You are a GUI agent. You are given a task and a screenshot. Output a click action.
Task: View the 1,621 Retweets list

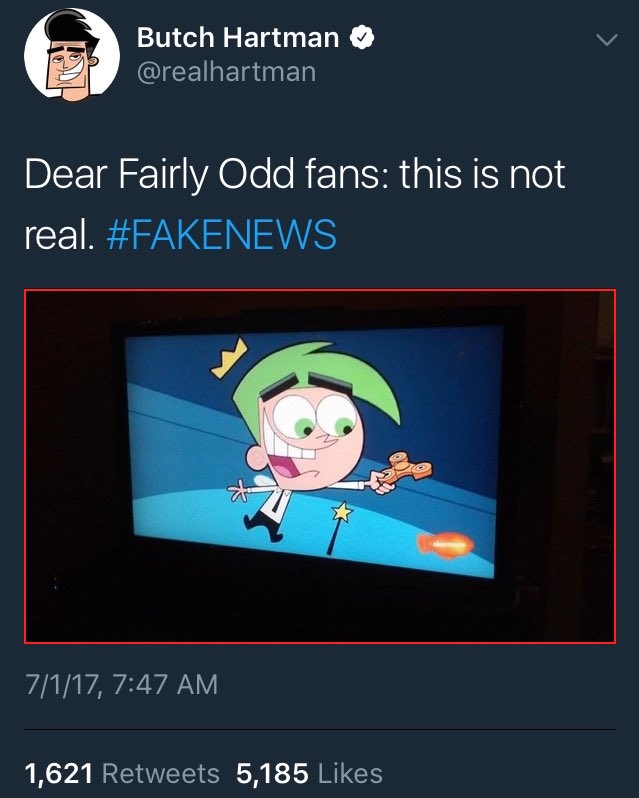(122, 773)
